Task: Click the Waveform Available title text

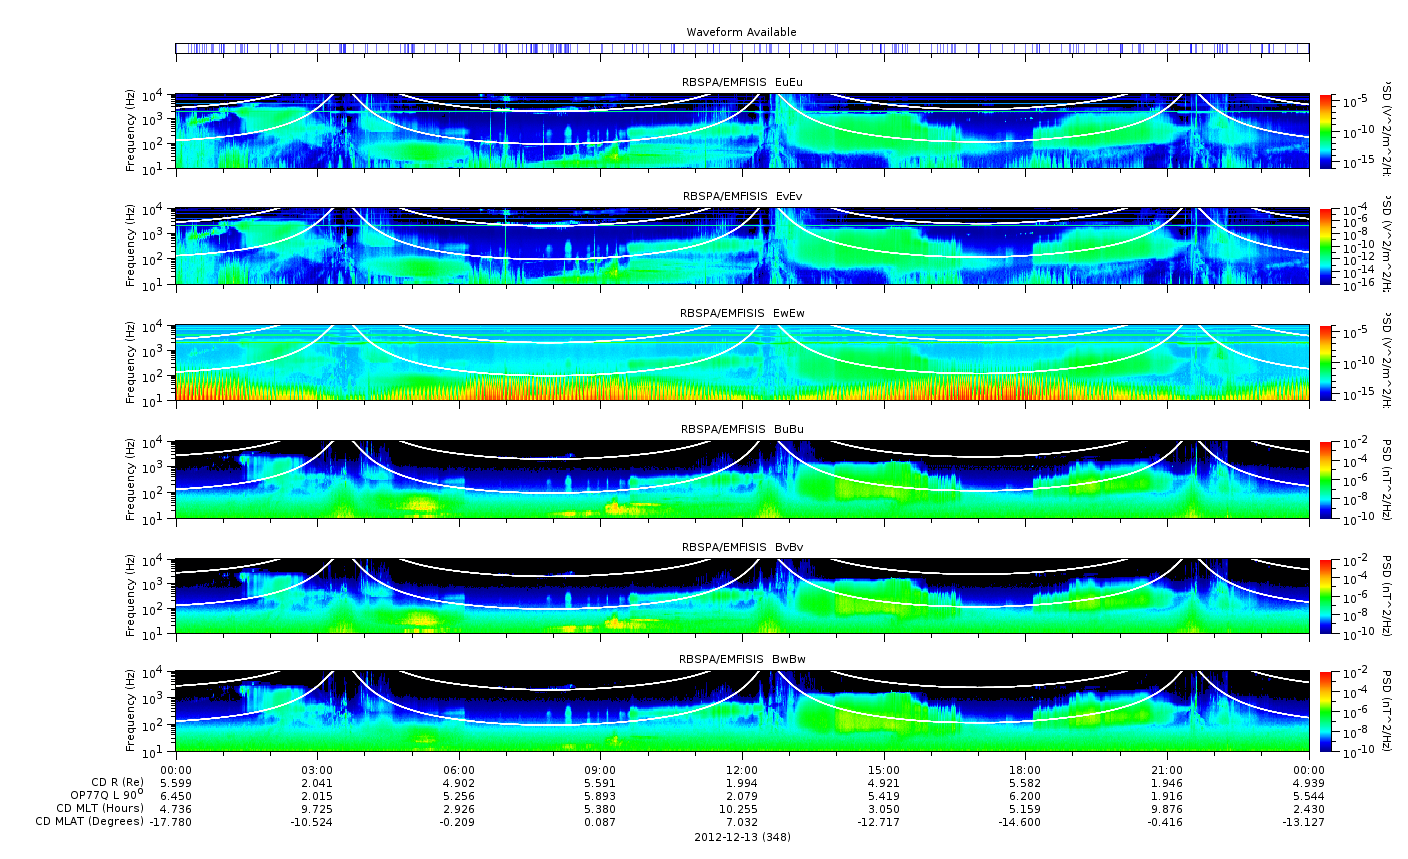Action: 741,32
